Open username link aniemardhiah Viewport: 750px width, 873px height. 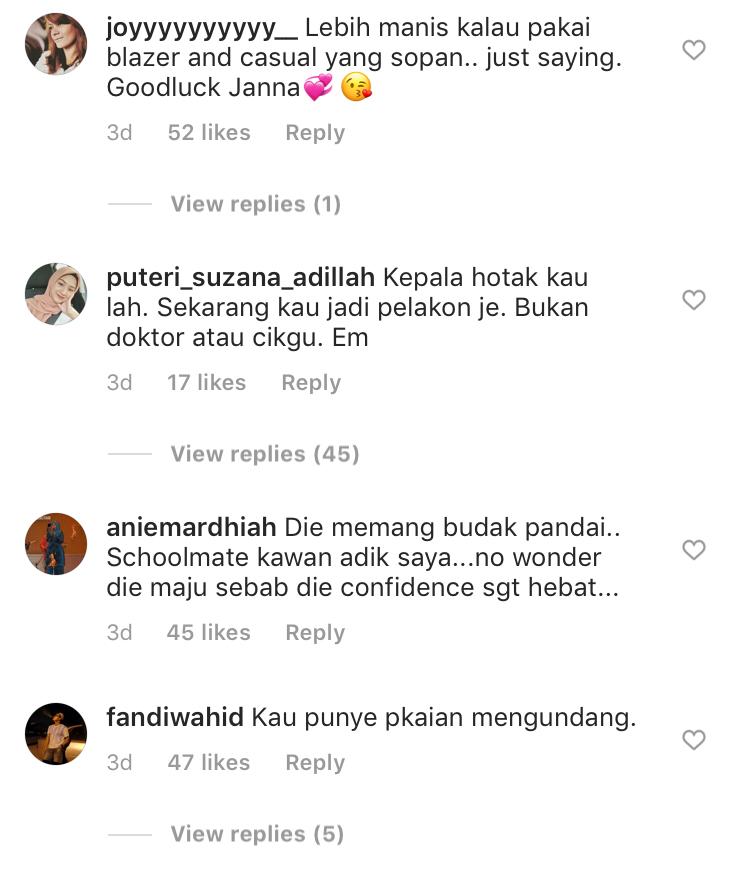pos(192,527)
